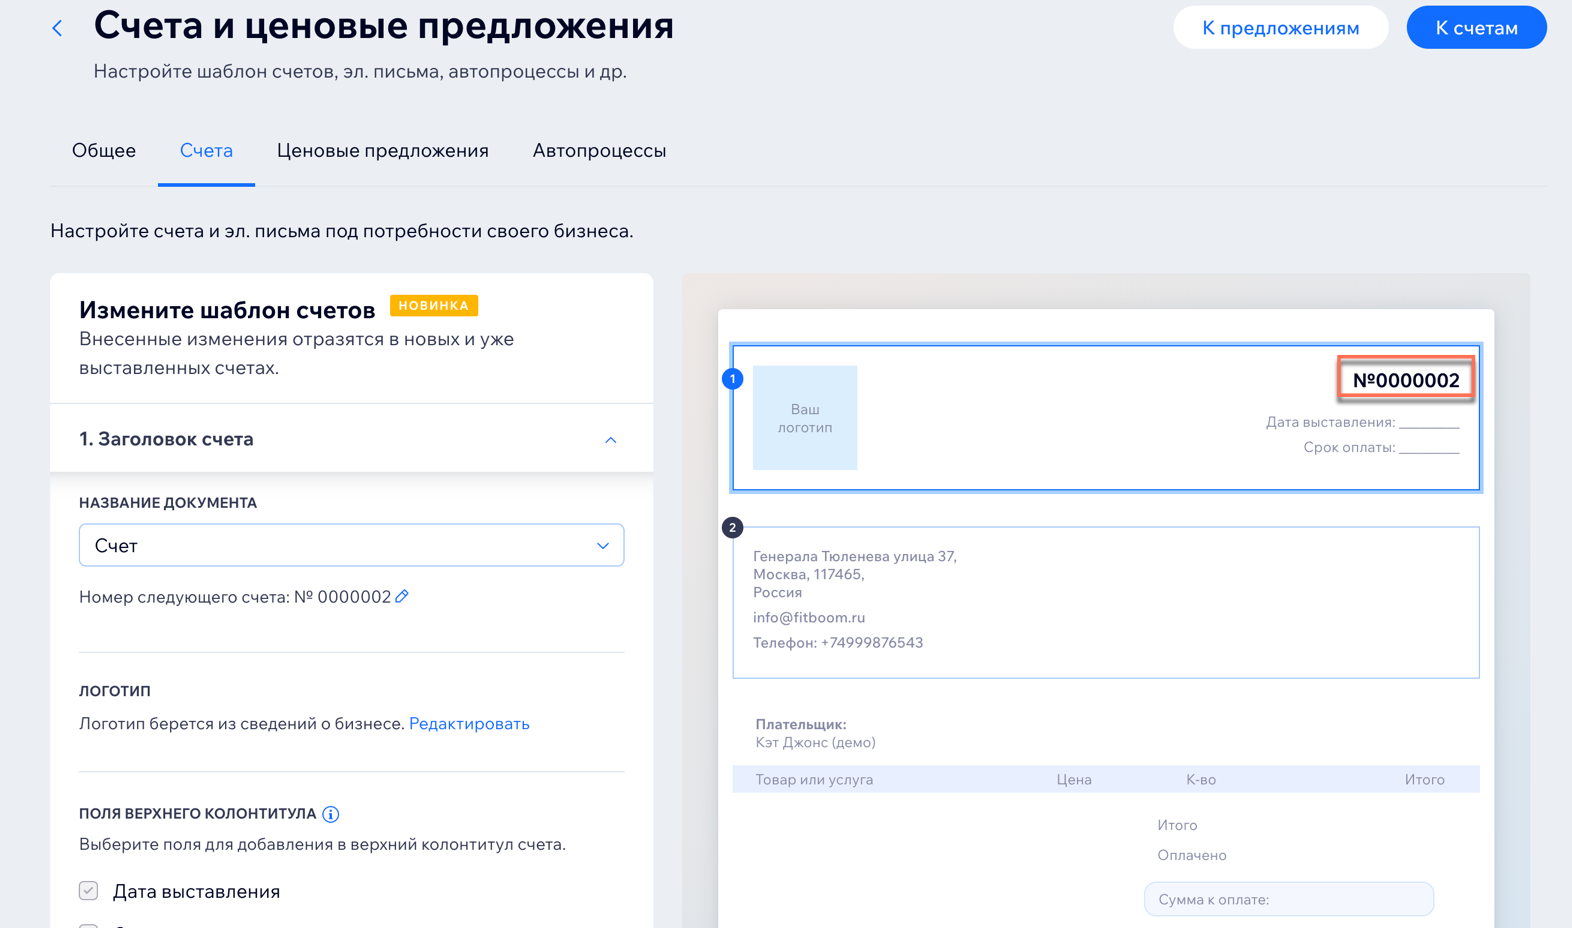
Task: Click the Ваш логотип placeholder in preview
Action: click(x=805, y=418)
